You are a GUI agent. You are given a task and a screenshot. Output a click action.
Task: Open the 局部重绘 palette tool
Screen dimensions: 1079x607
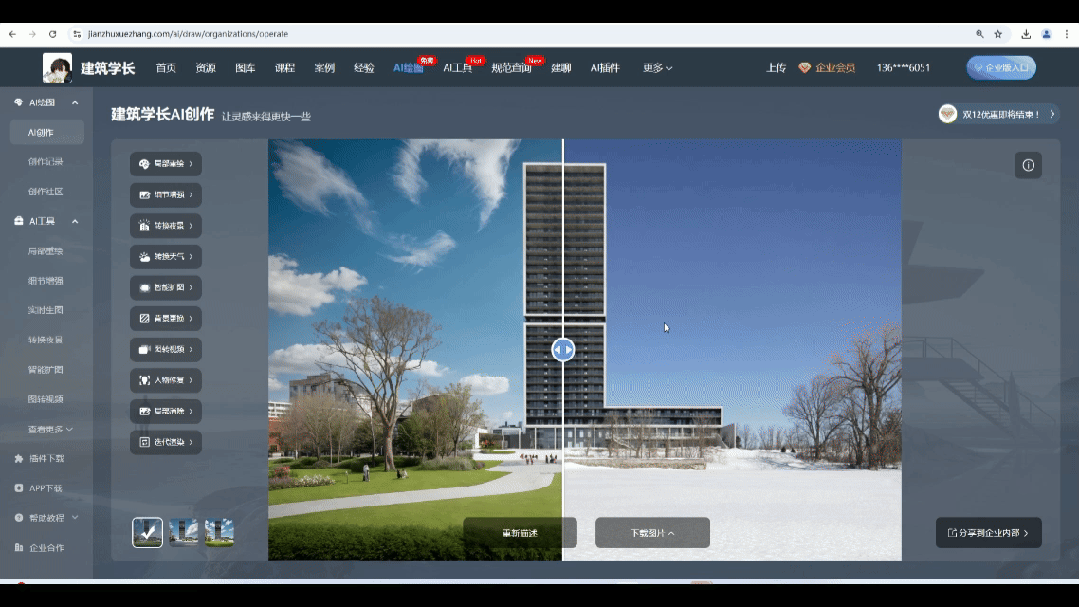[x=166, y=164]
